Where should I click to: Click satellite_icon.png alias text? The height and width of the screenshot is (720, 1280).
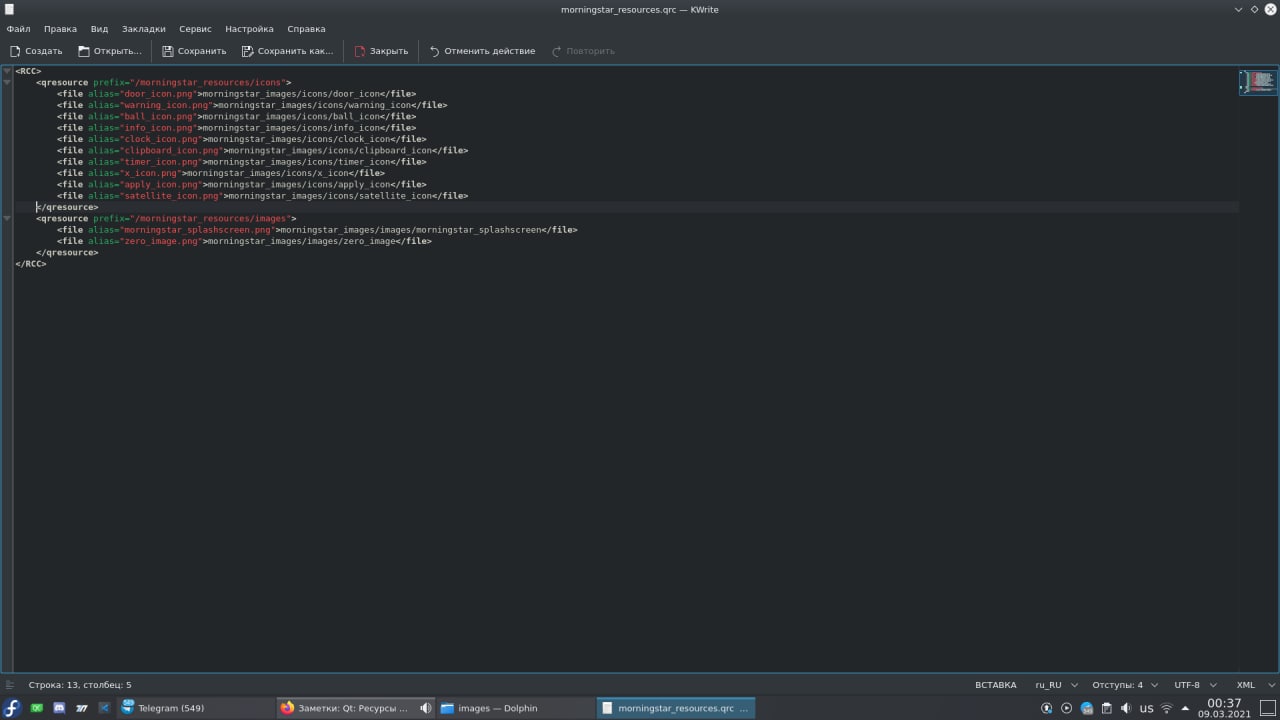(x=173, y=196)
